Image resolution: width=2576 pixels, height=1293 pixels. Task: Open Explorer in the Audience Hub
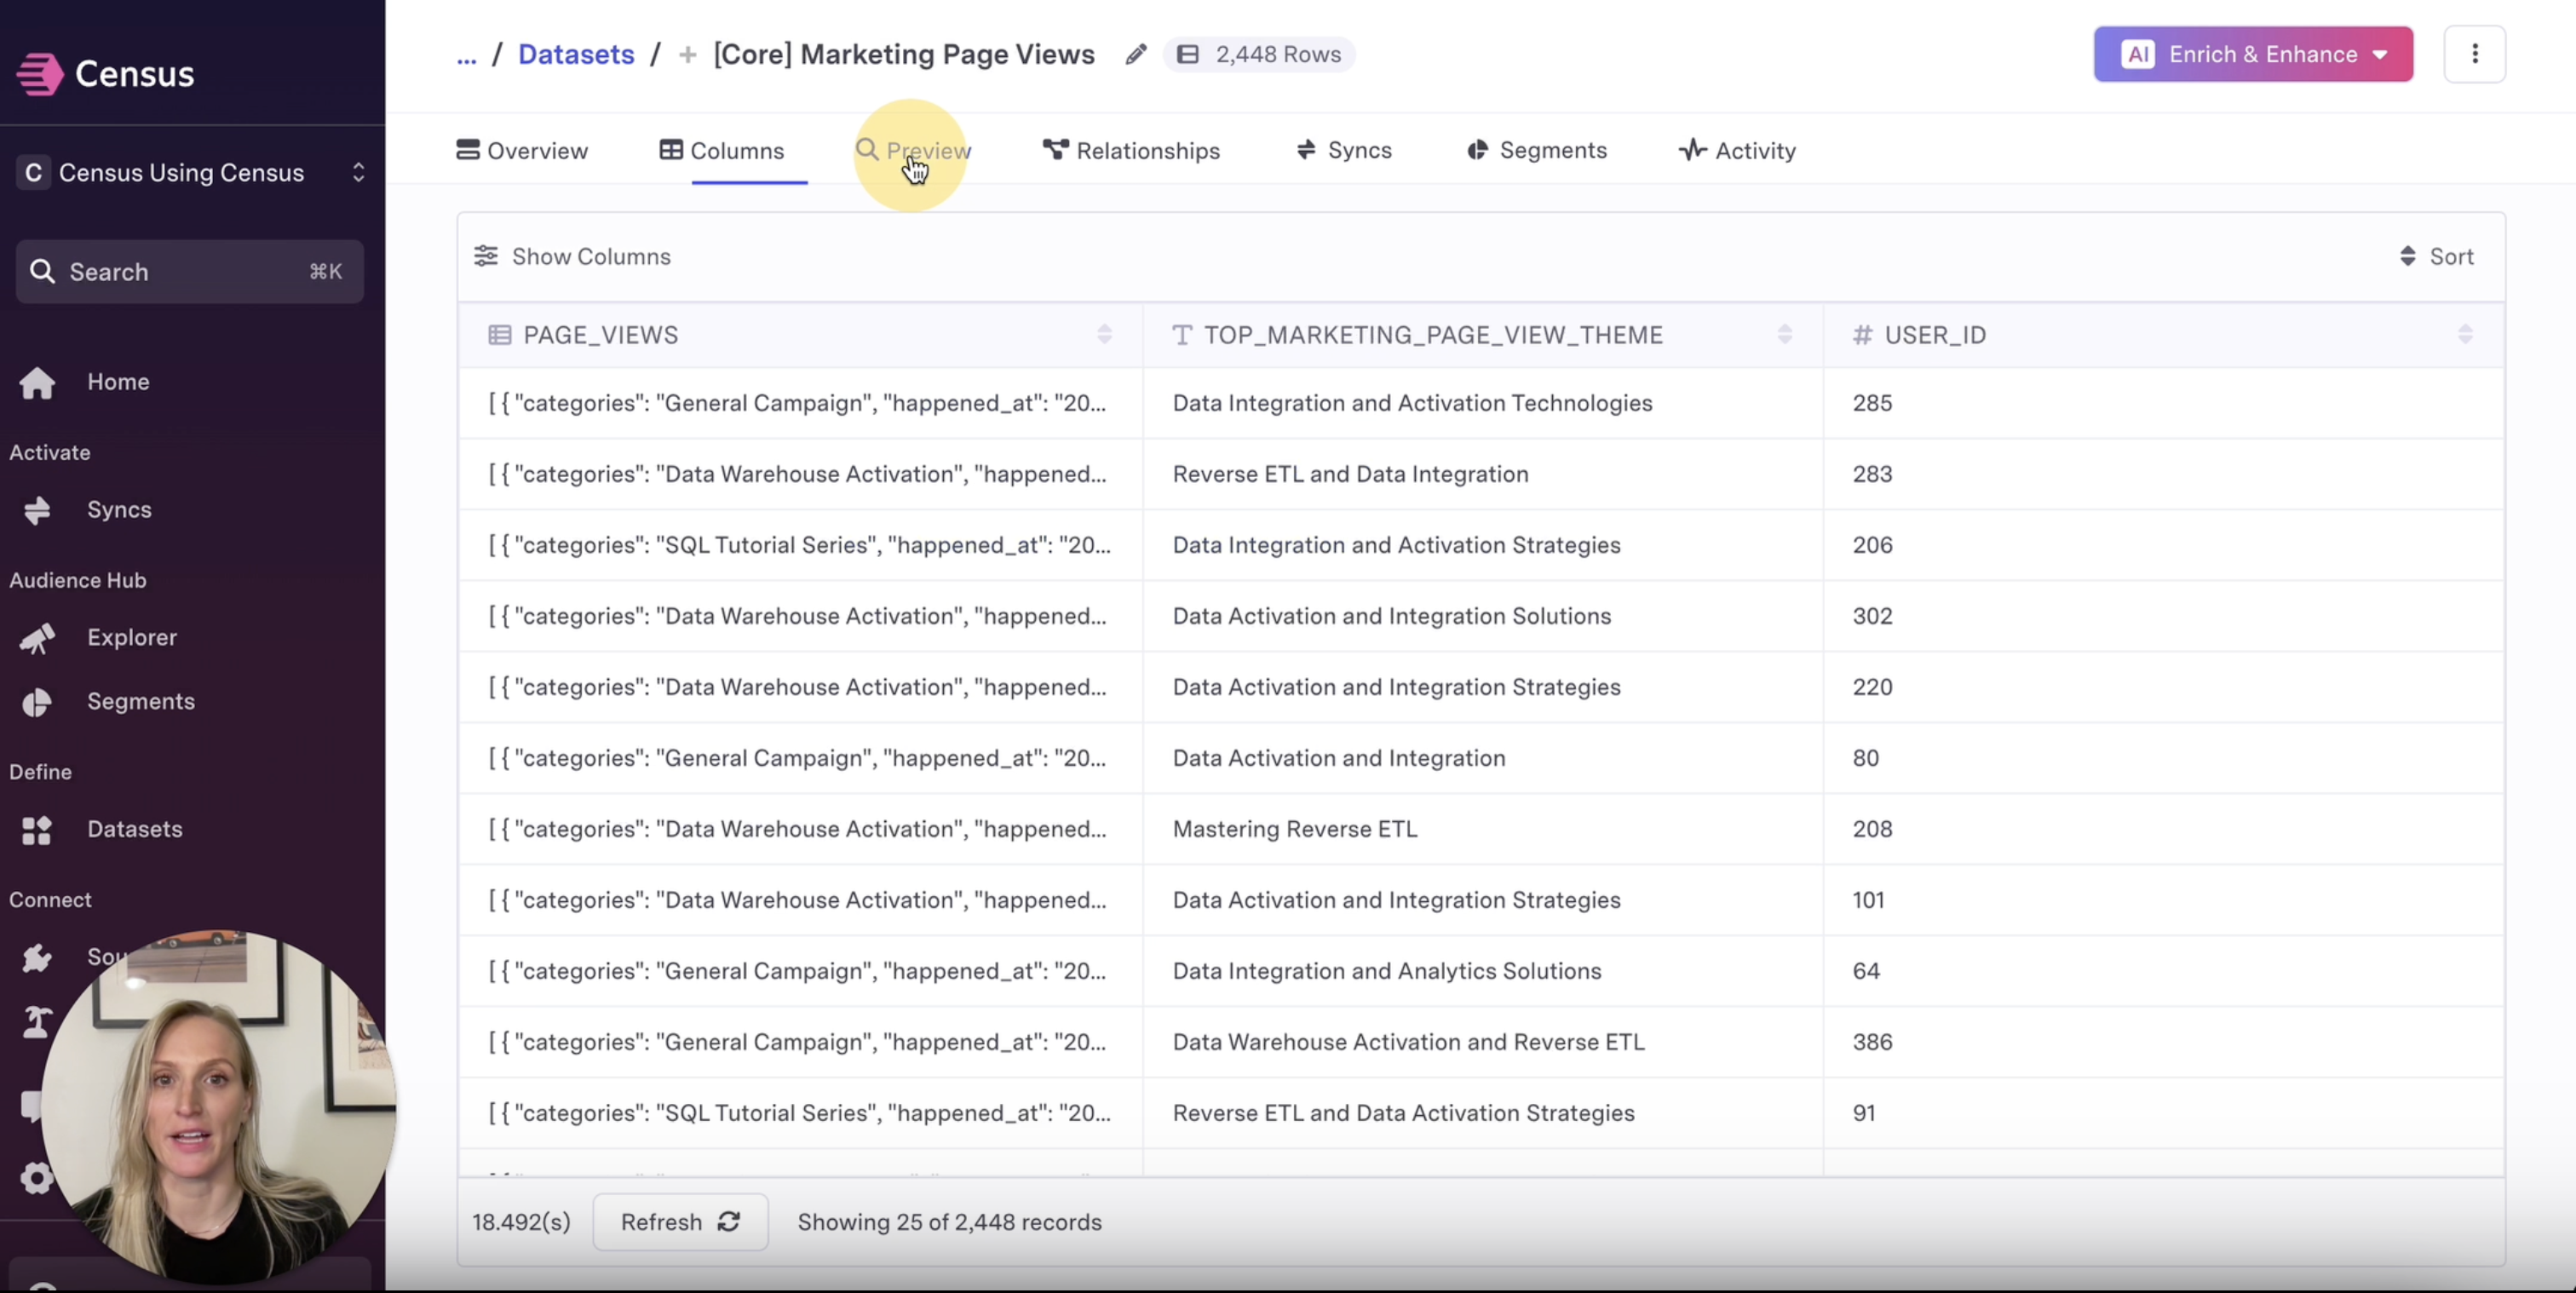pyautogui.click(x=132, y=638)
